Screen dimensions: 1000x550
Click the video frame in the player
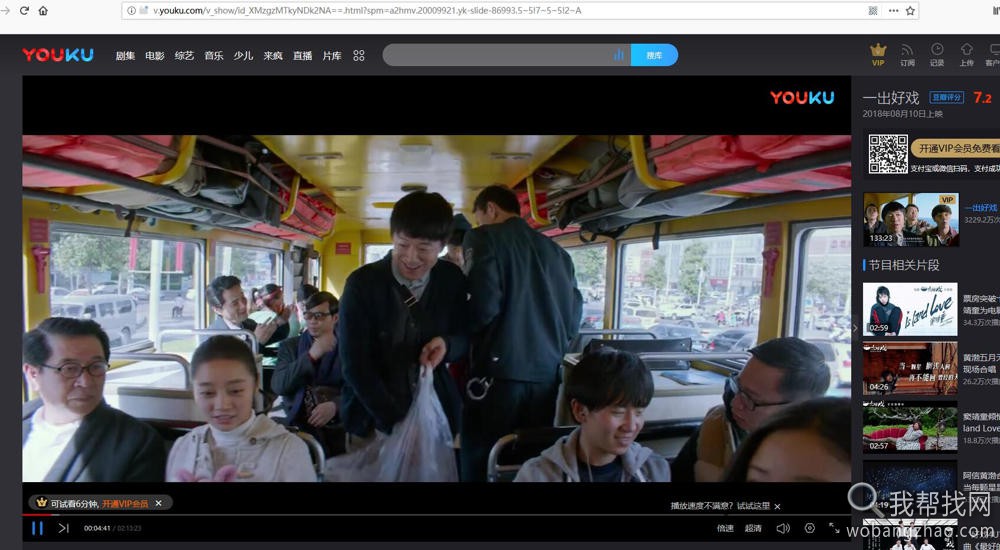click(x=436, y=308)
